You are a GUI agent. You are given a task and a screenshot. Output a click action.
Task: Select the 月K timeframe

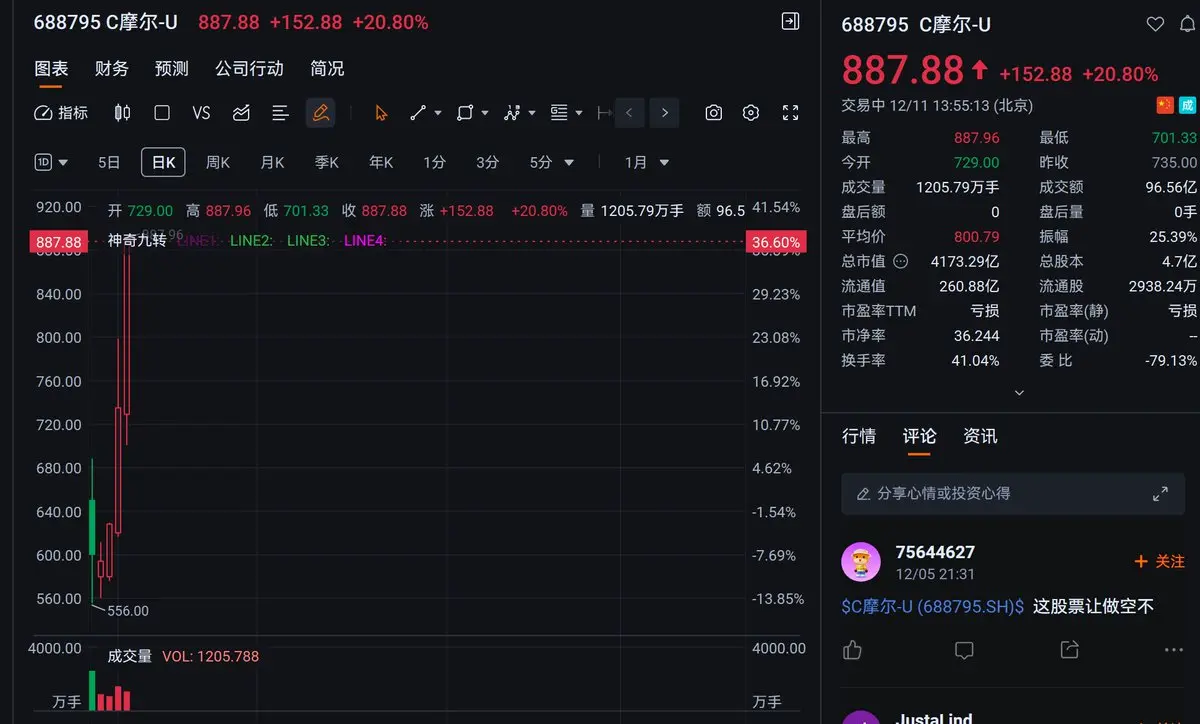pos(272,162)
